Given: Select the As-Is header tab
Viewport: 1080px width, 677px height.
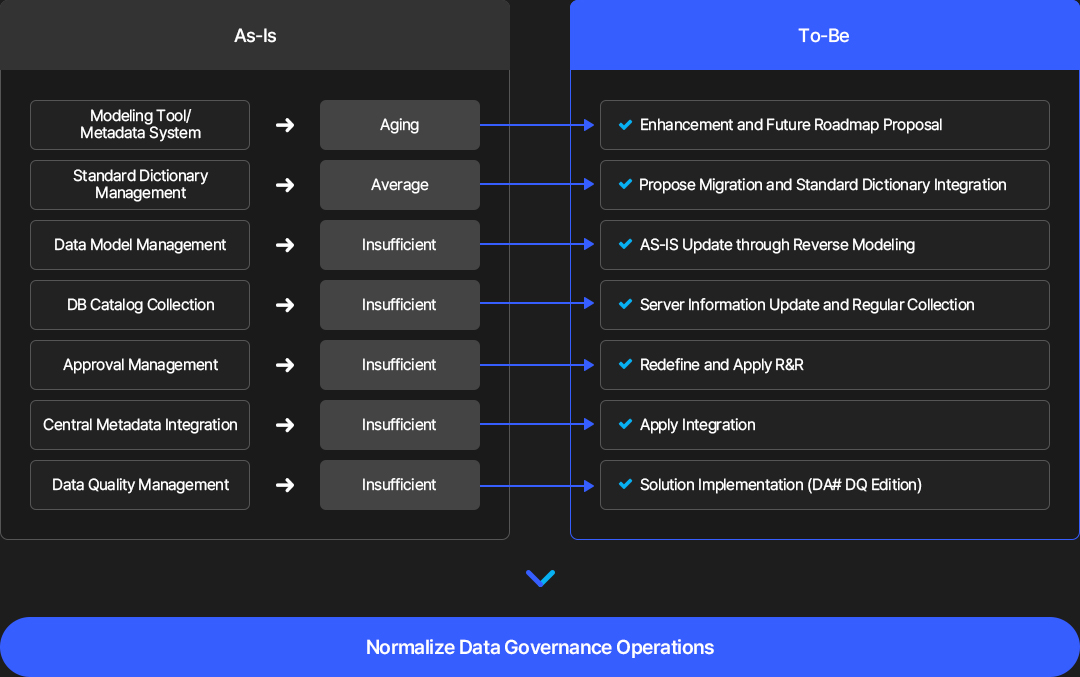Looking at the screenshot, I should (255, 35).
